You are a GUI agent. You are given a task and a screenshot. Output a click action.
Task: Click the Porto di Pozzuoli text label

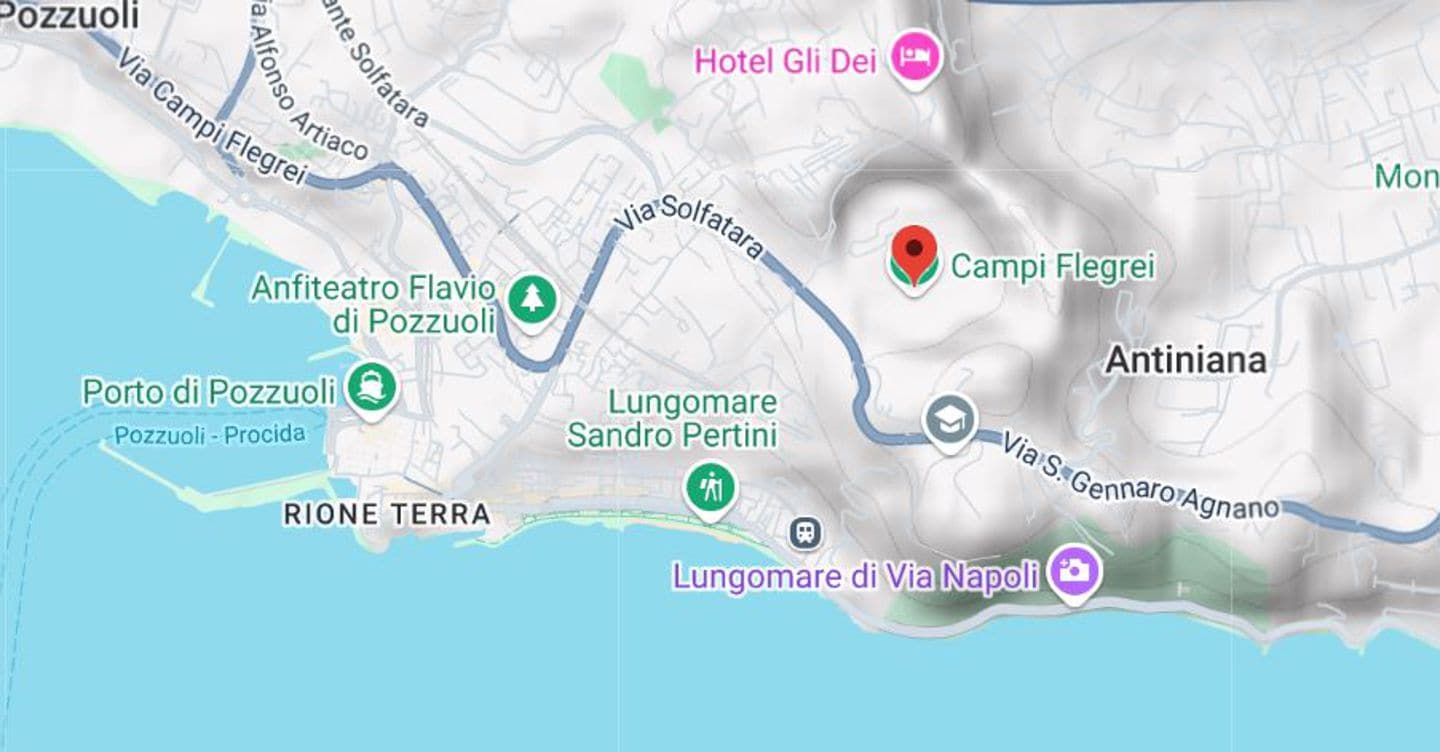[209, 392]
